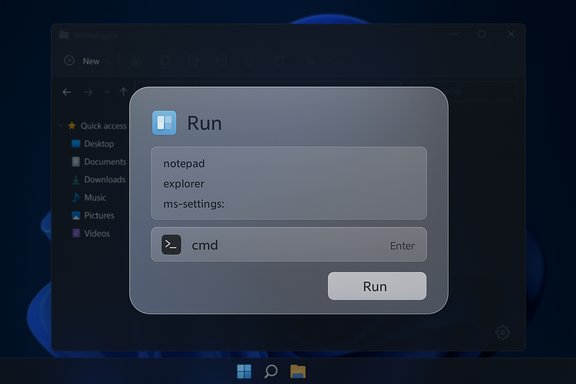The height and width of the screenshot is (384, 576).
Task: Open Pictures in the File Explorer sidebar
Action: click(x=93, y=216)
